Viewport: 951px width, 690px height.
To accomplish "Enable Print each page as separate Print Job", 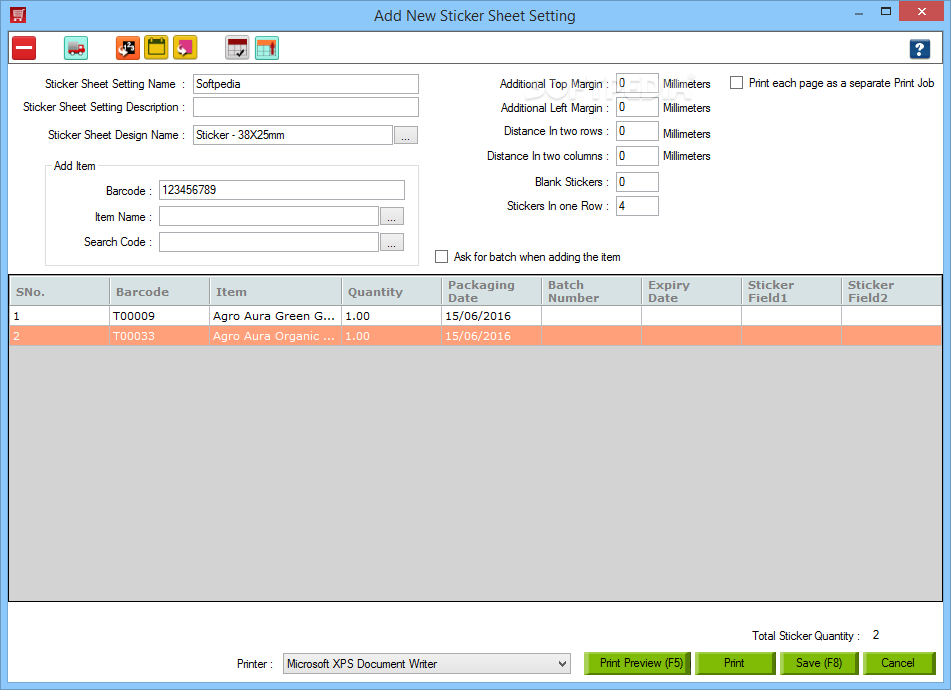I will (x=736, y=82).
